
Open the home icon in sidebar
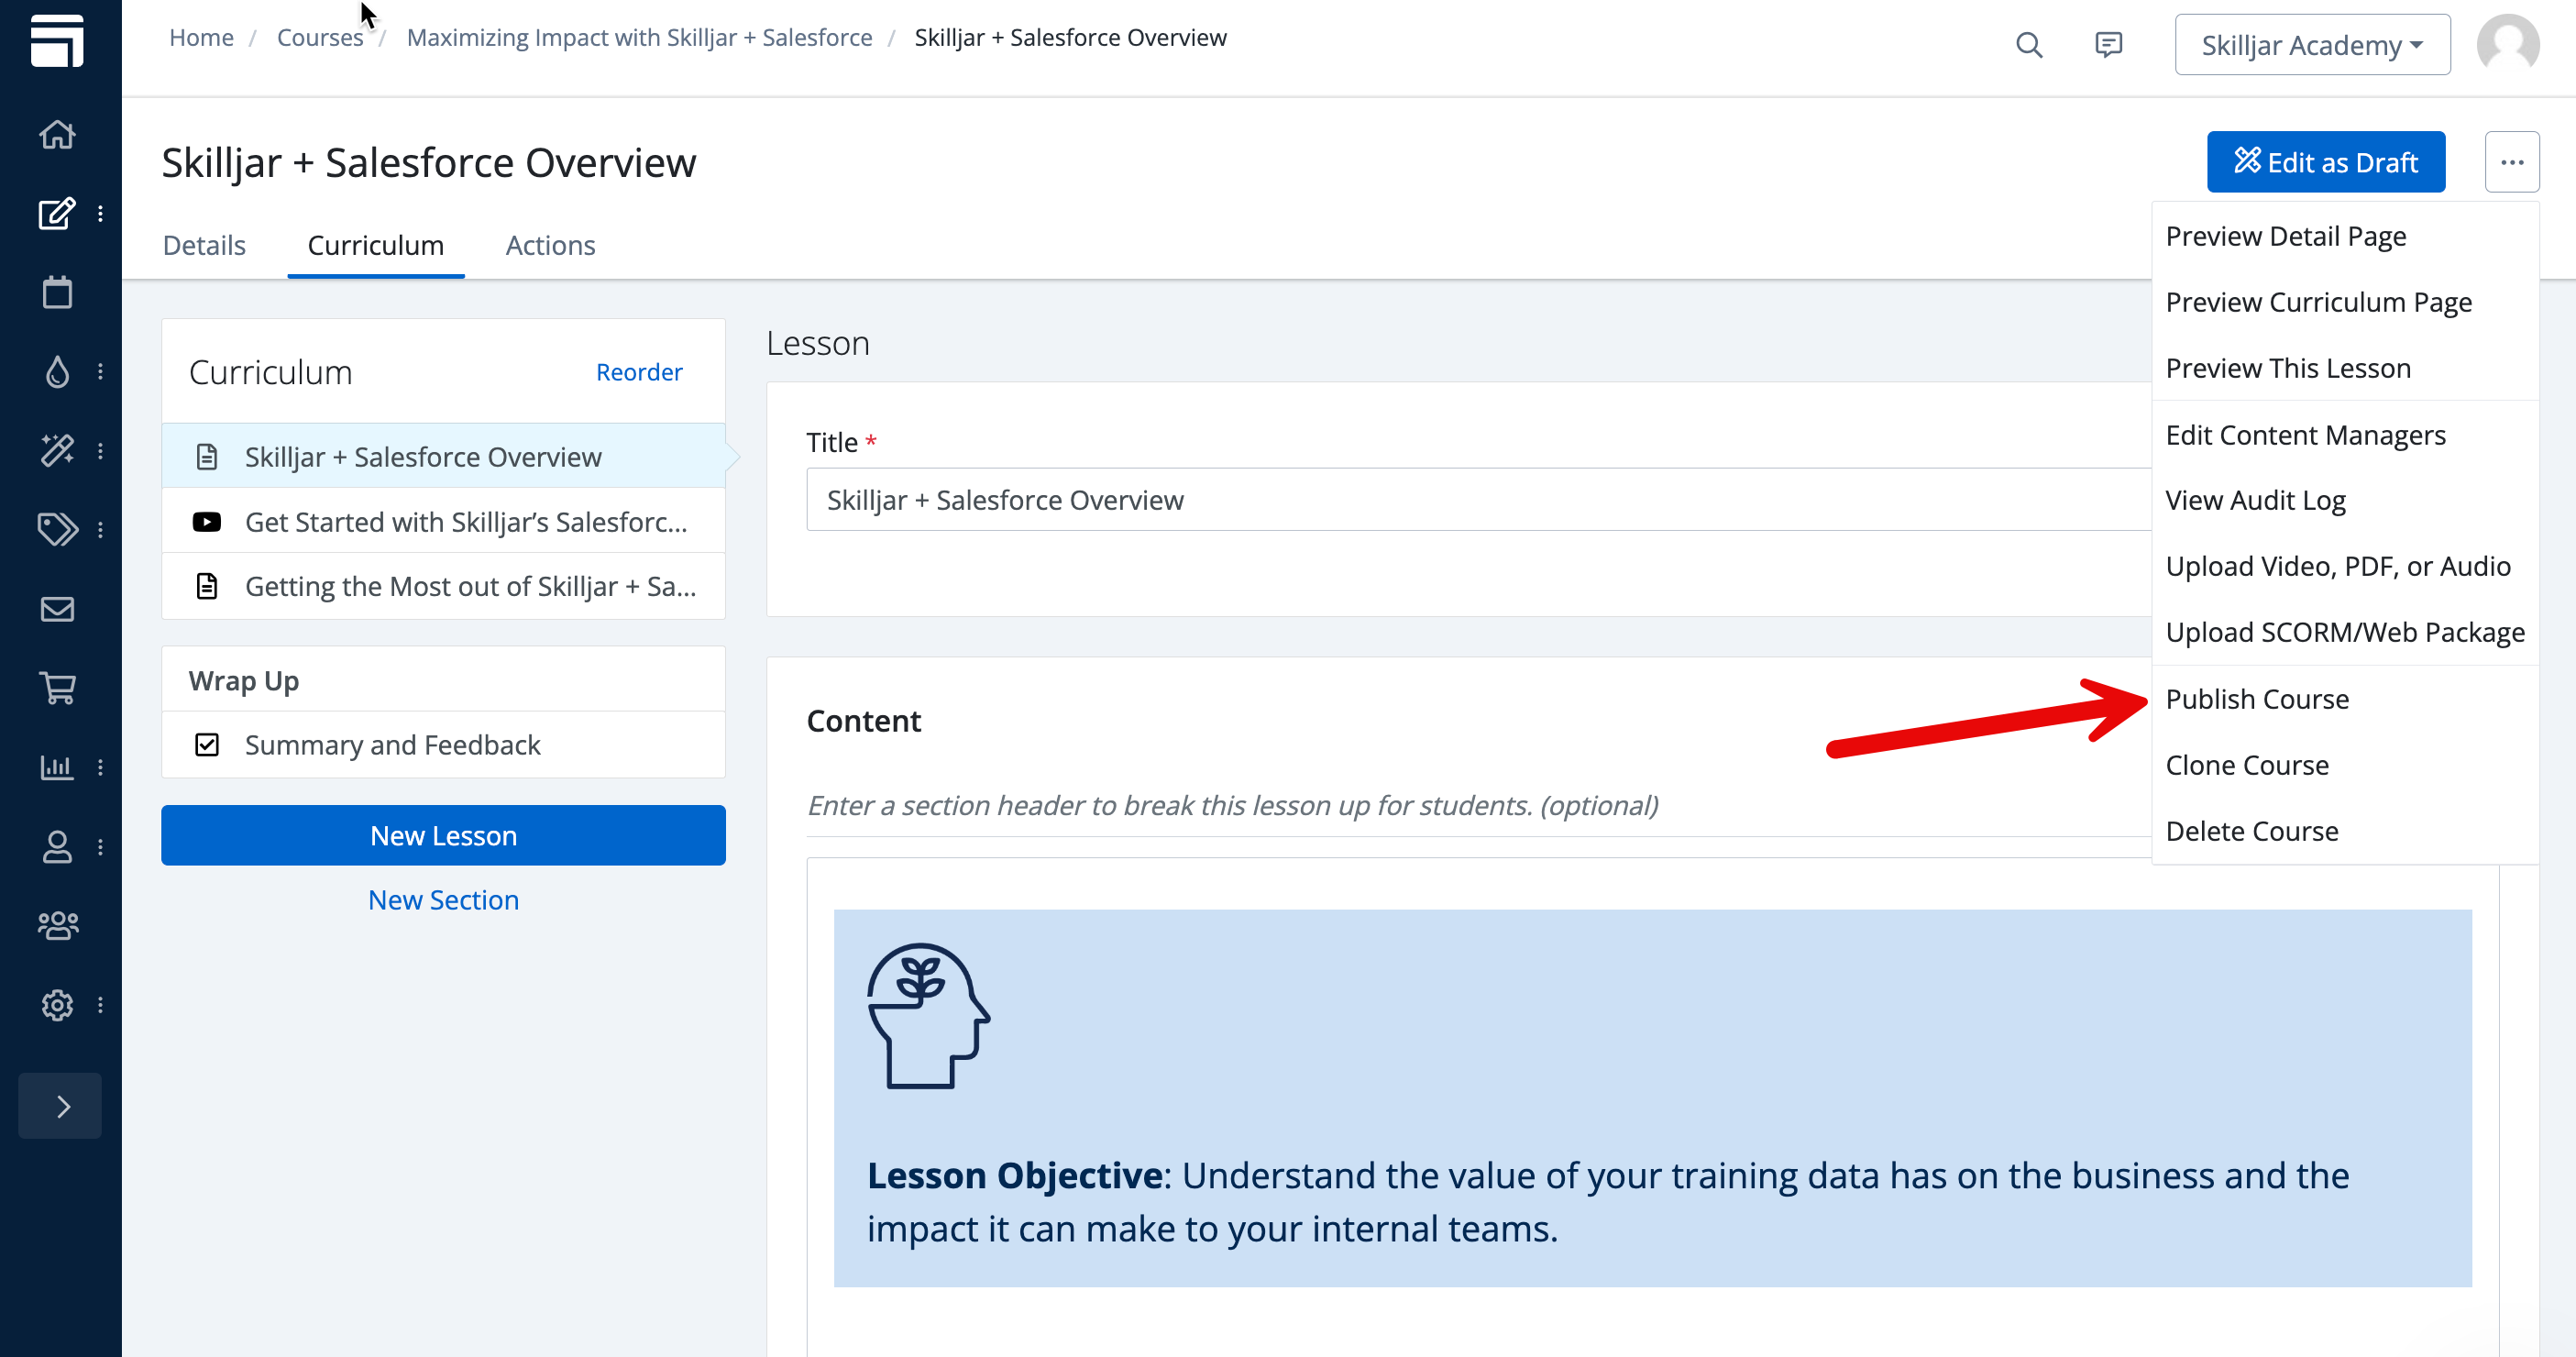57,134
